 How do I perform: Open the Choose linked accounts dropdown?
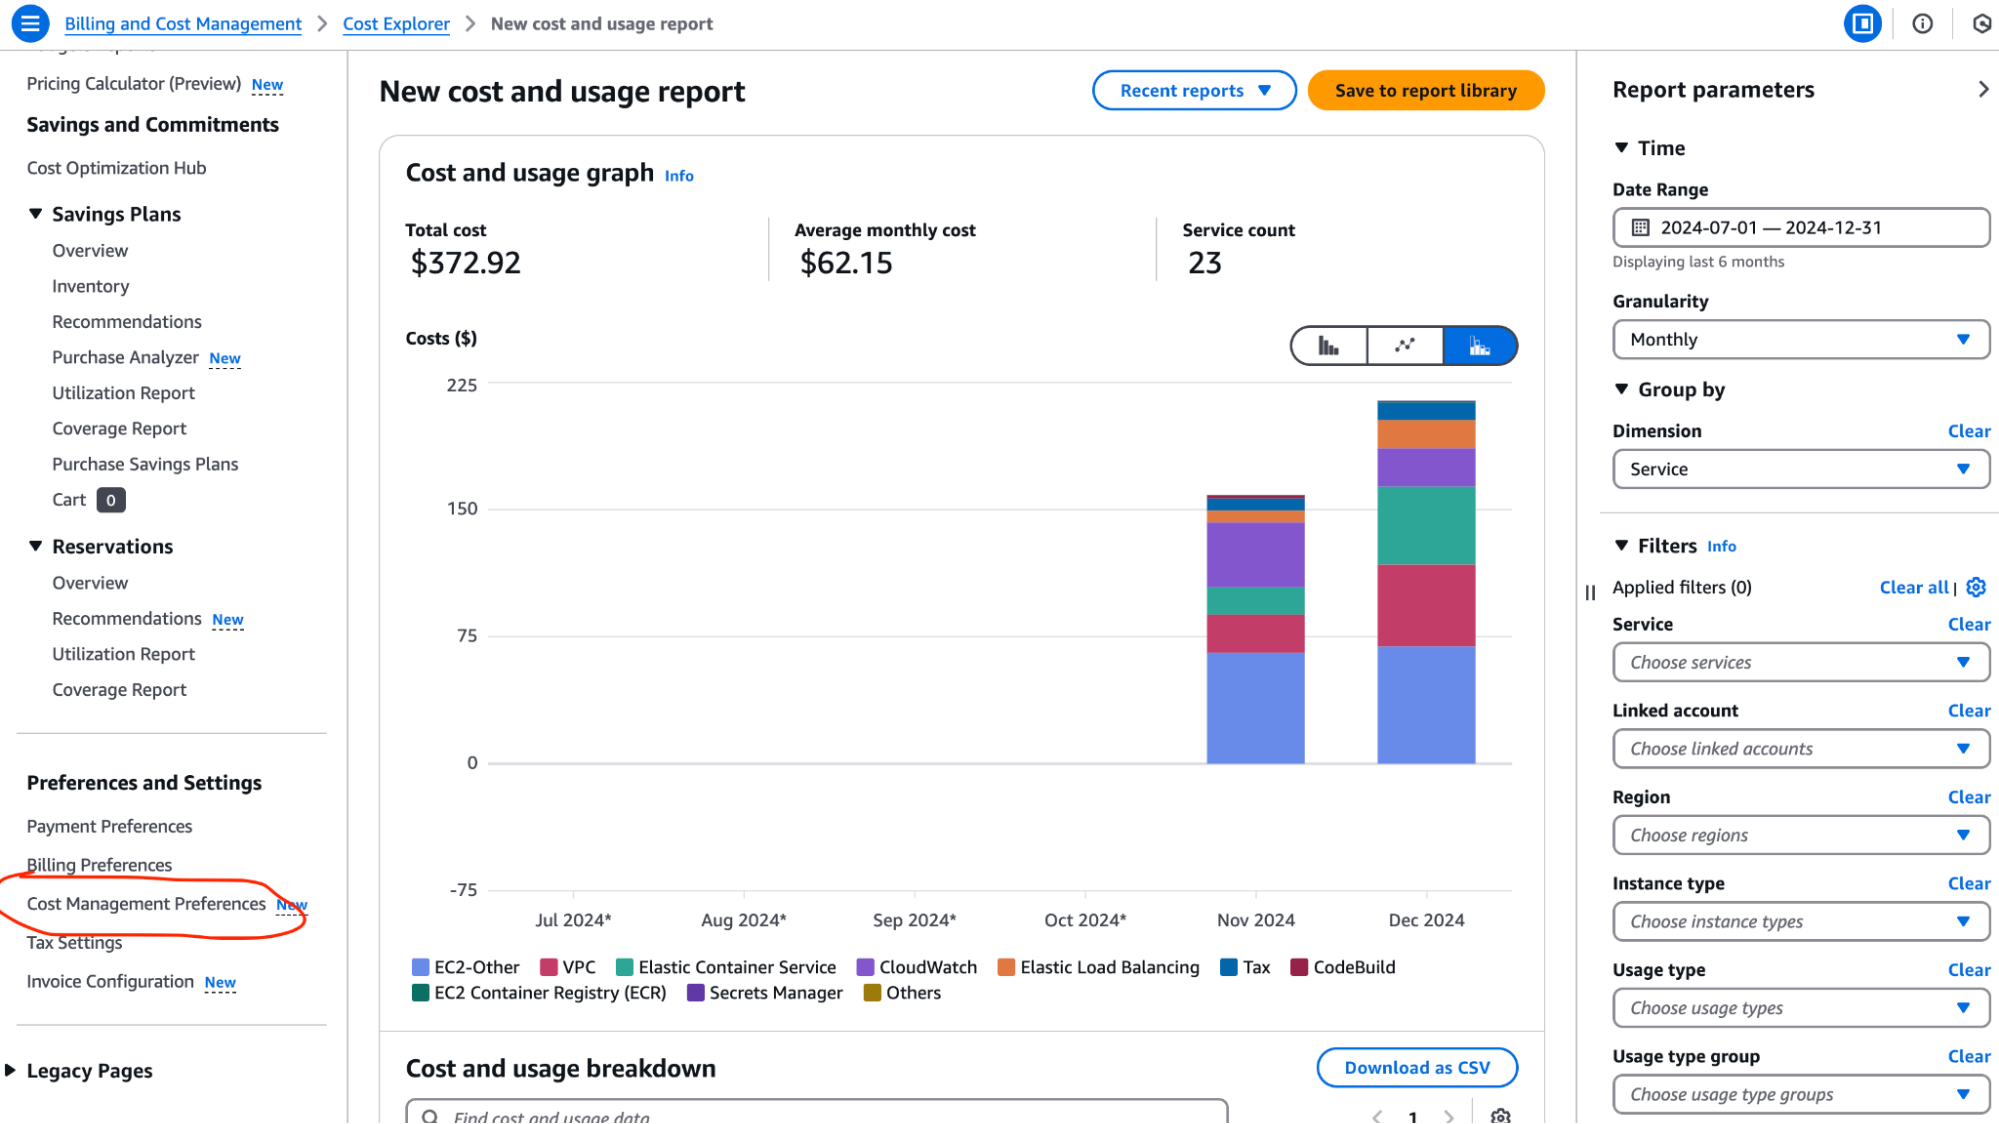(1800, 748)
